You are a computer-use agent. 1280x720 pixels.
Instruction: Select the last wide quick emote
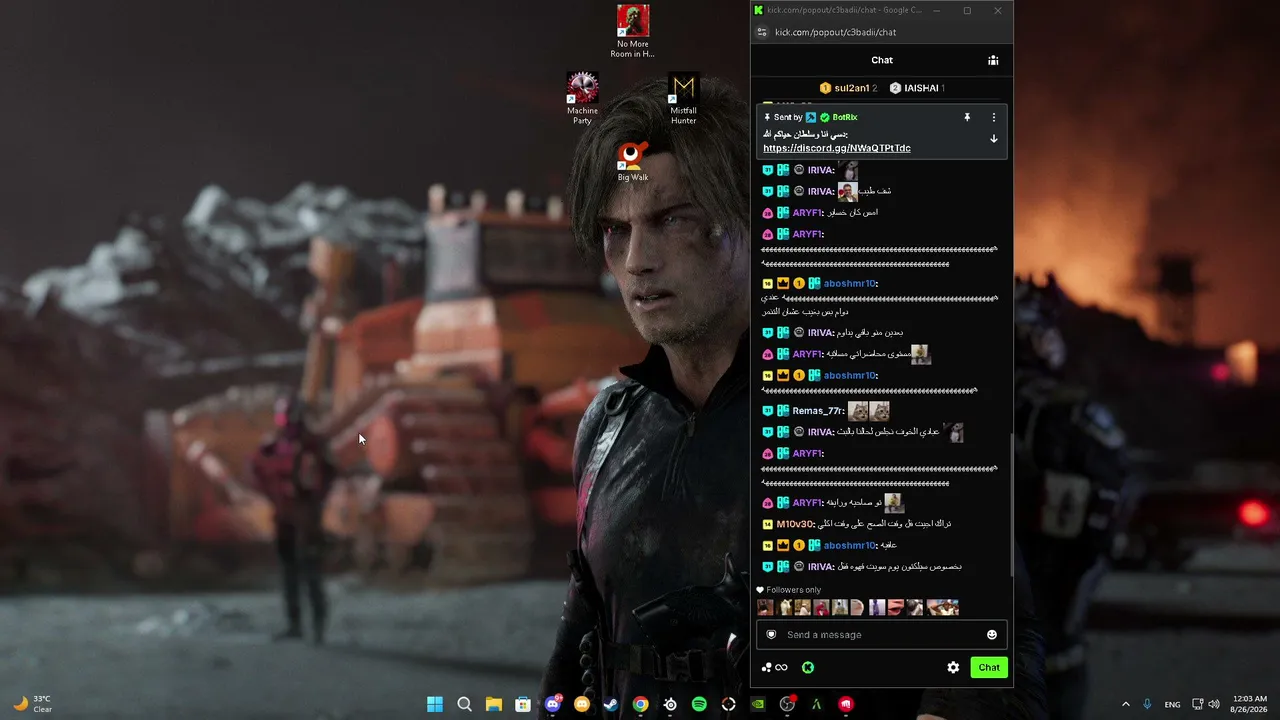943,607
